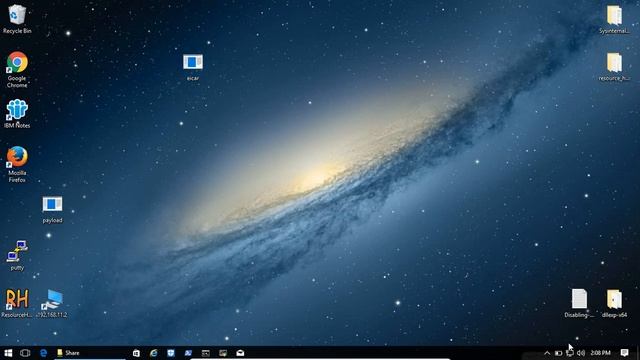640x360 pixels.
Task: Select the putty desktop icon
Action: click(17, 256)
